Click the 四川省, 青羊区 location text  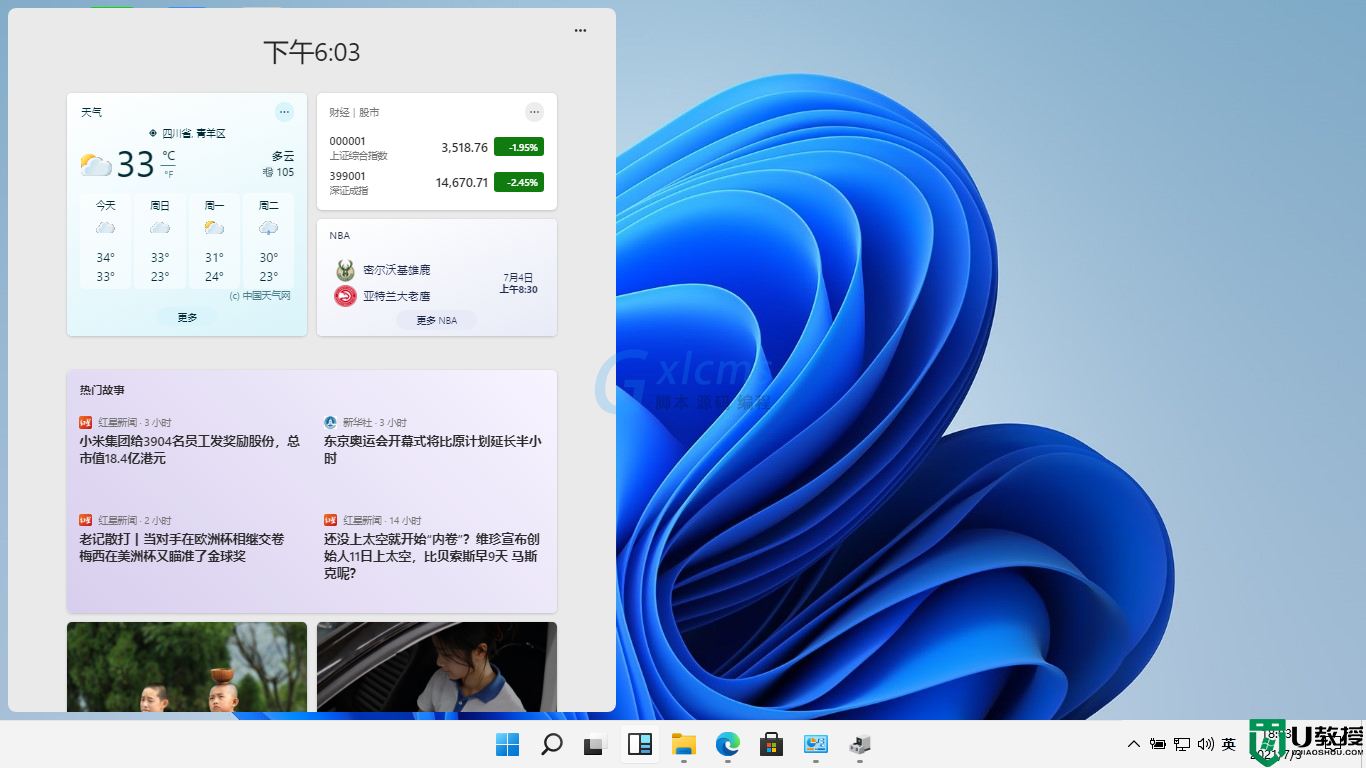tap(194, 133)
